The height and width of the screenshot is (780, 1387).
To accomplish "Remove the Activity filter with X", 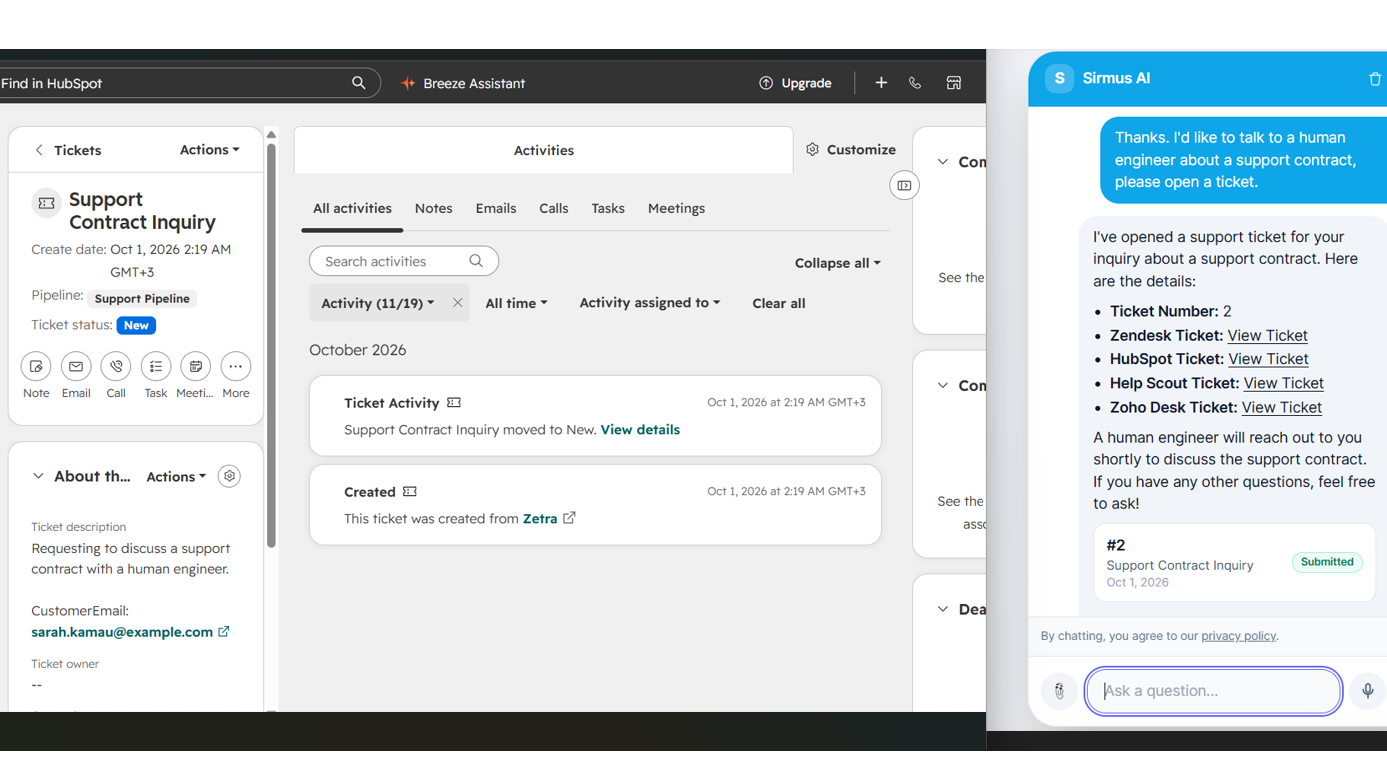I will point(457,303).
